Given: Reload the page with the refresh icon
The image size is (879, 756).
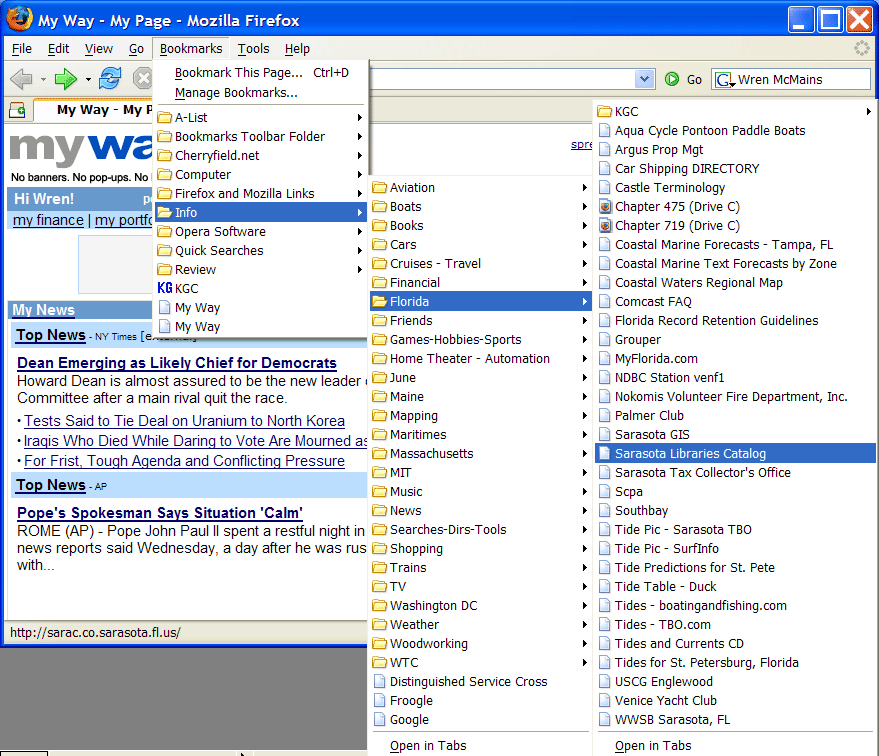Looking at the screenshot, I should (x=110, y=78).
